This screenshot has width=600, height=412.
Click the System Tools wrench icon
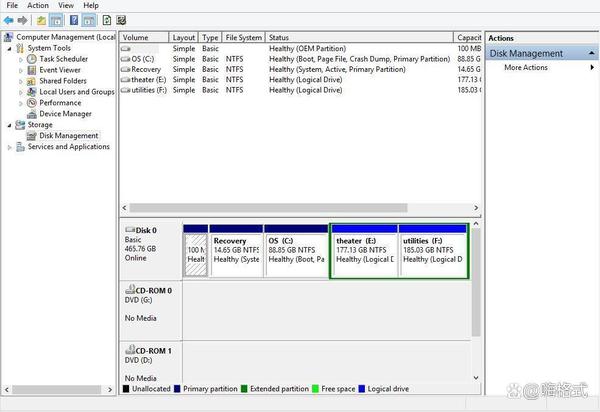20,48
